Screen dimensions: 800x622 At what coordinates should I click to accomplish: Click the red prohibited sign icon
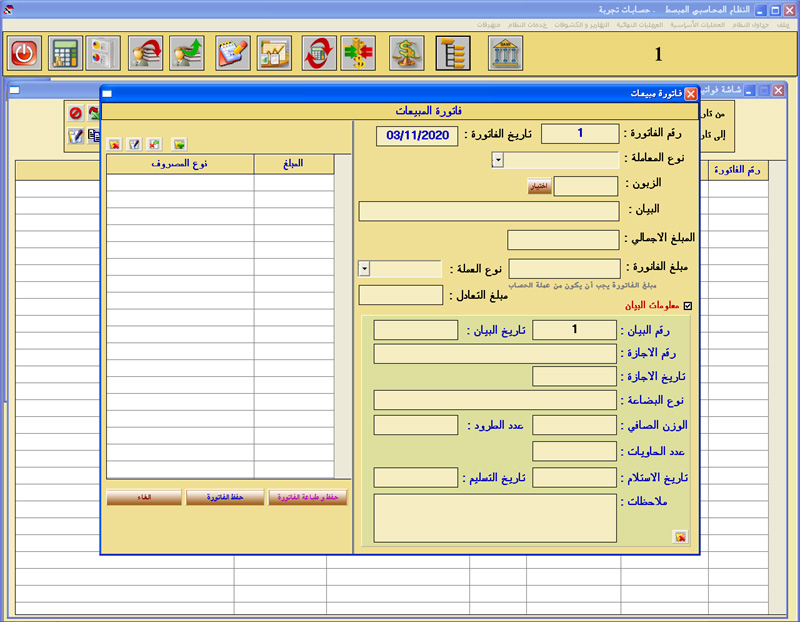point(75,114)
